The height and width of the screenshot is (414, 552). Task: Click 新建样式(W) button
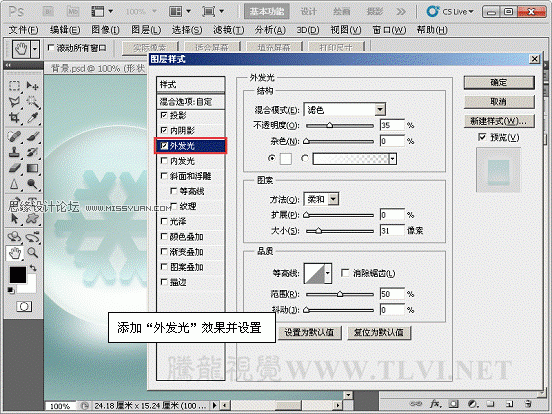pos(499,121)
